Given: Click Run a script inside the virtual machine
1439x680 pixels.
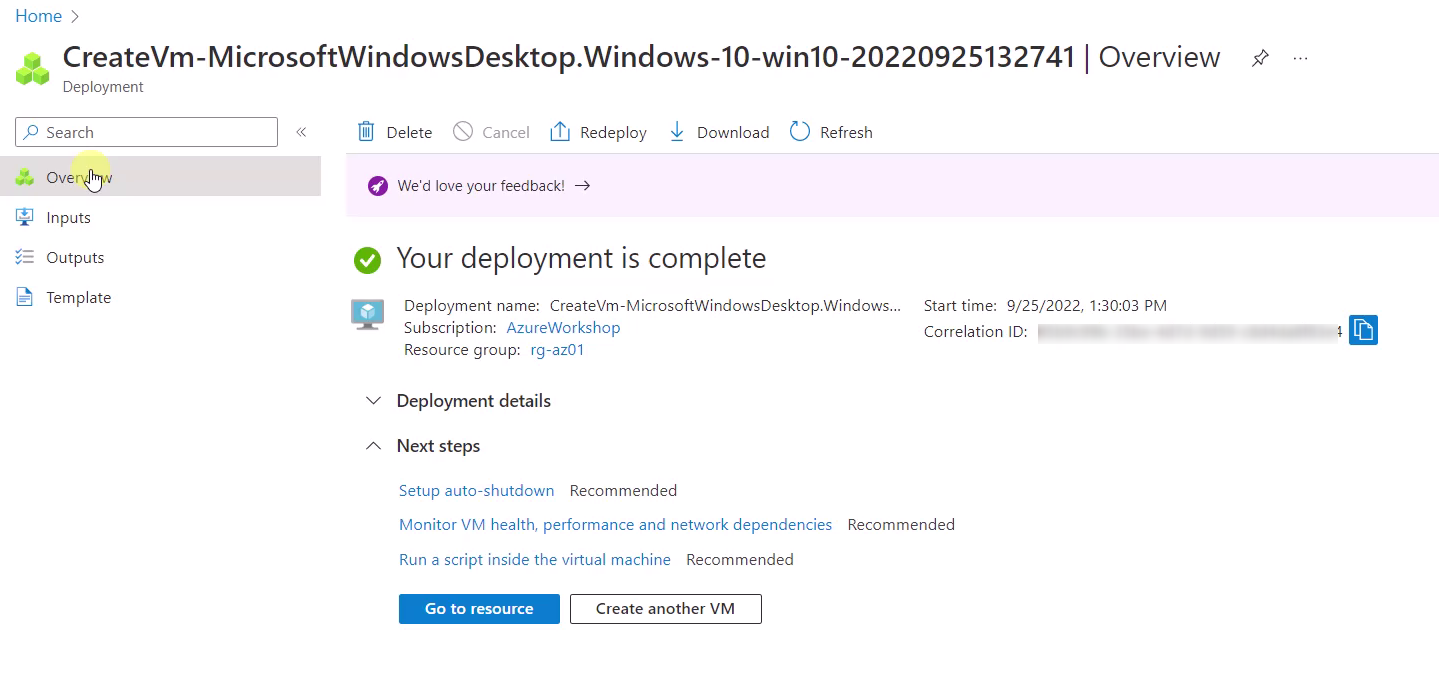Looking at the screenshot, I should 535,559.
